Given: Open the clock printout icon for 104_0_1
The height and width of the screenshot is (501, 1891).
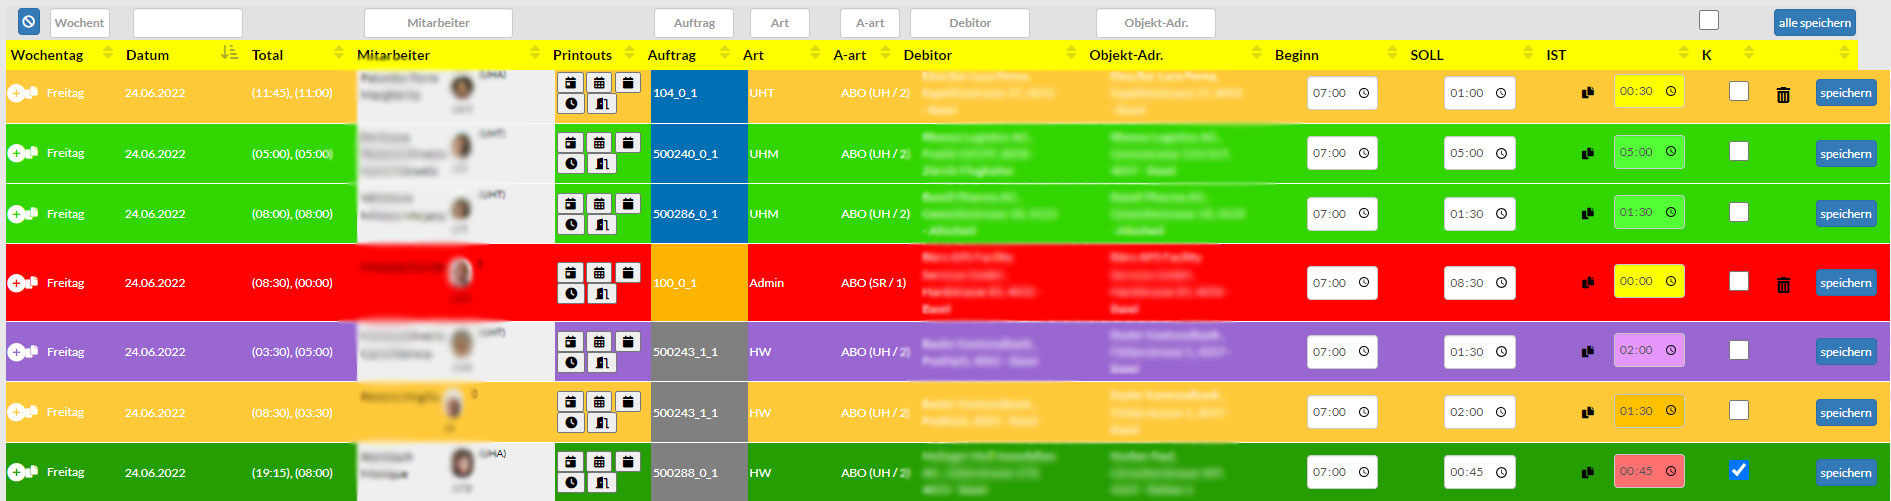Looking at the screenshot, I should [571, 104].
